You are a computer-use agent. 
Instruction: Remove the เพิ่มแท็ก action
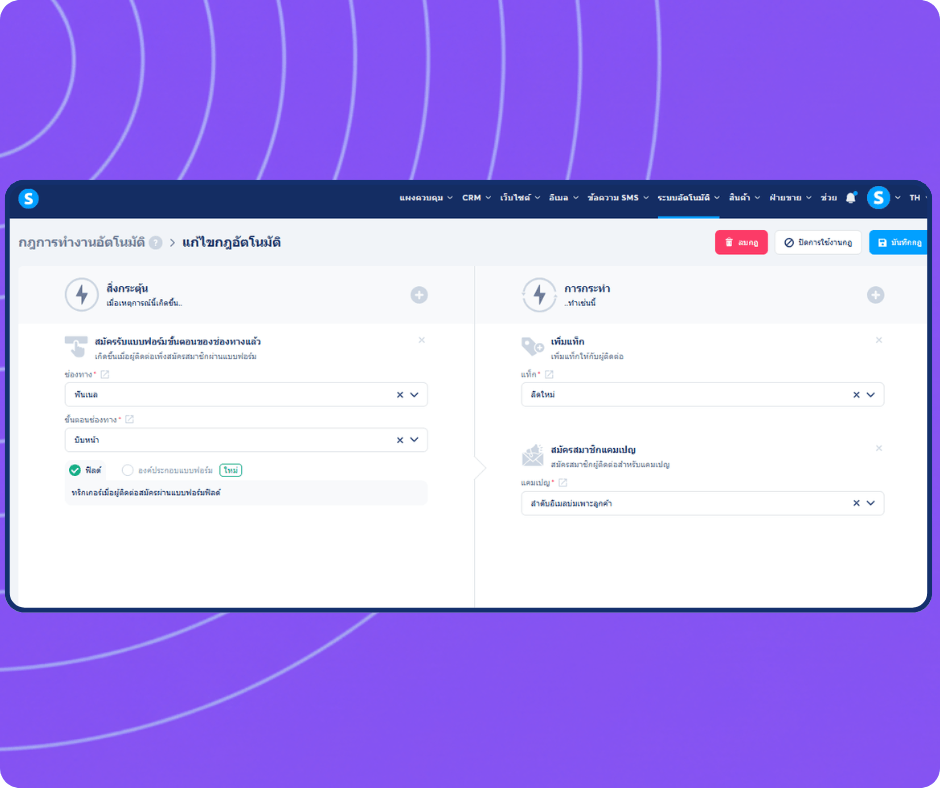[x=879, y=340]
